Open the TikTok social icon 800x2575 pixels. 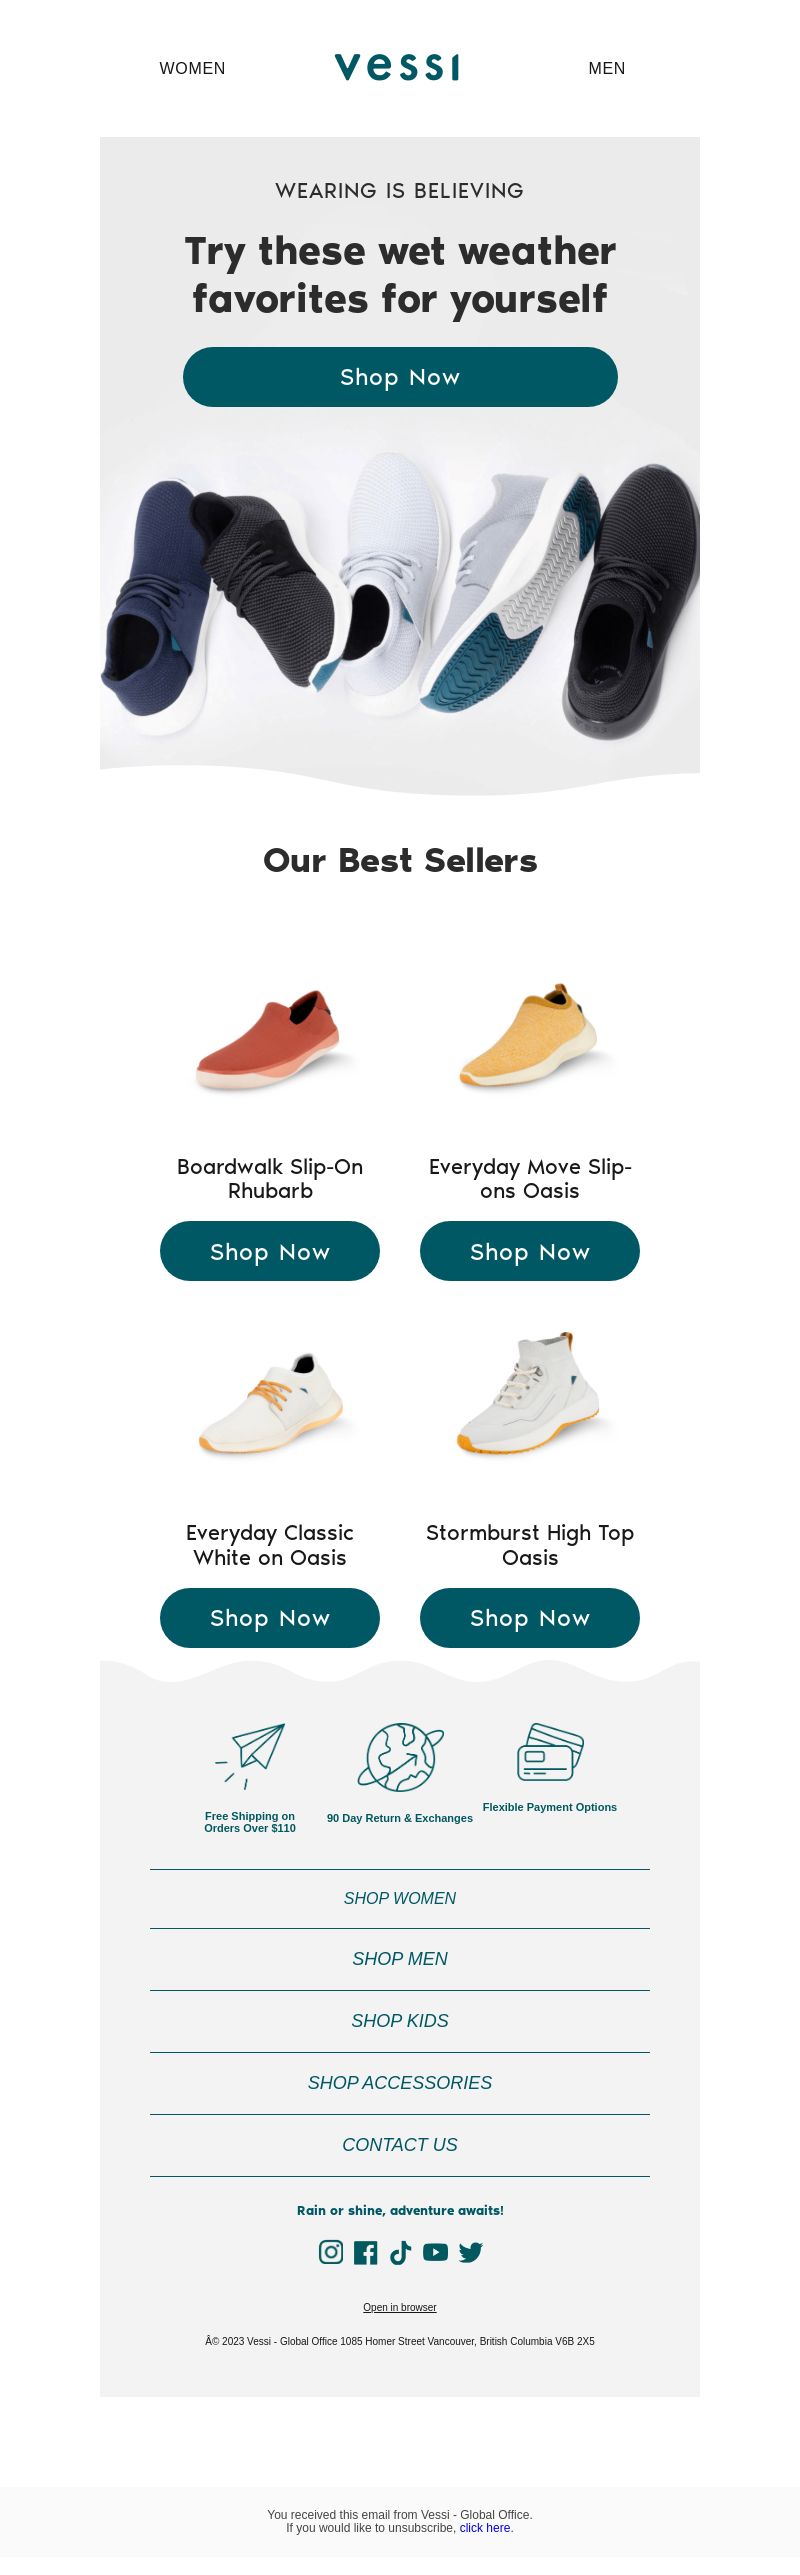401,2252
